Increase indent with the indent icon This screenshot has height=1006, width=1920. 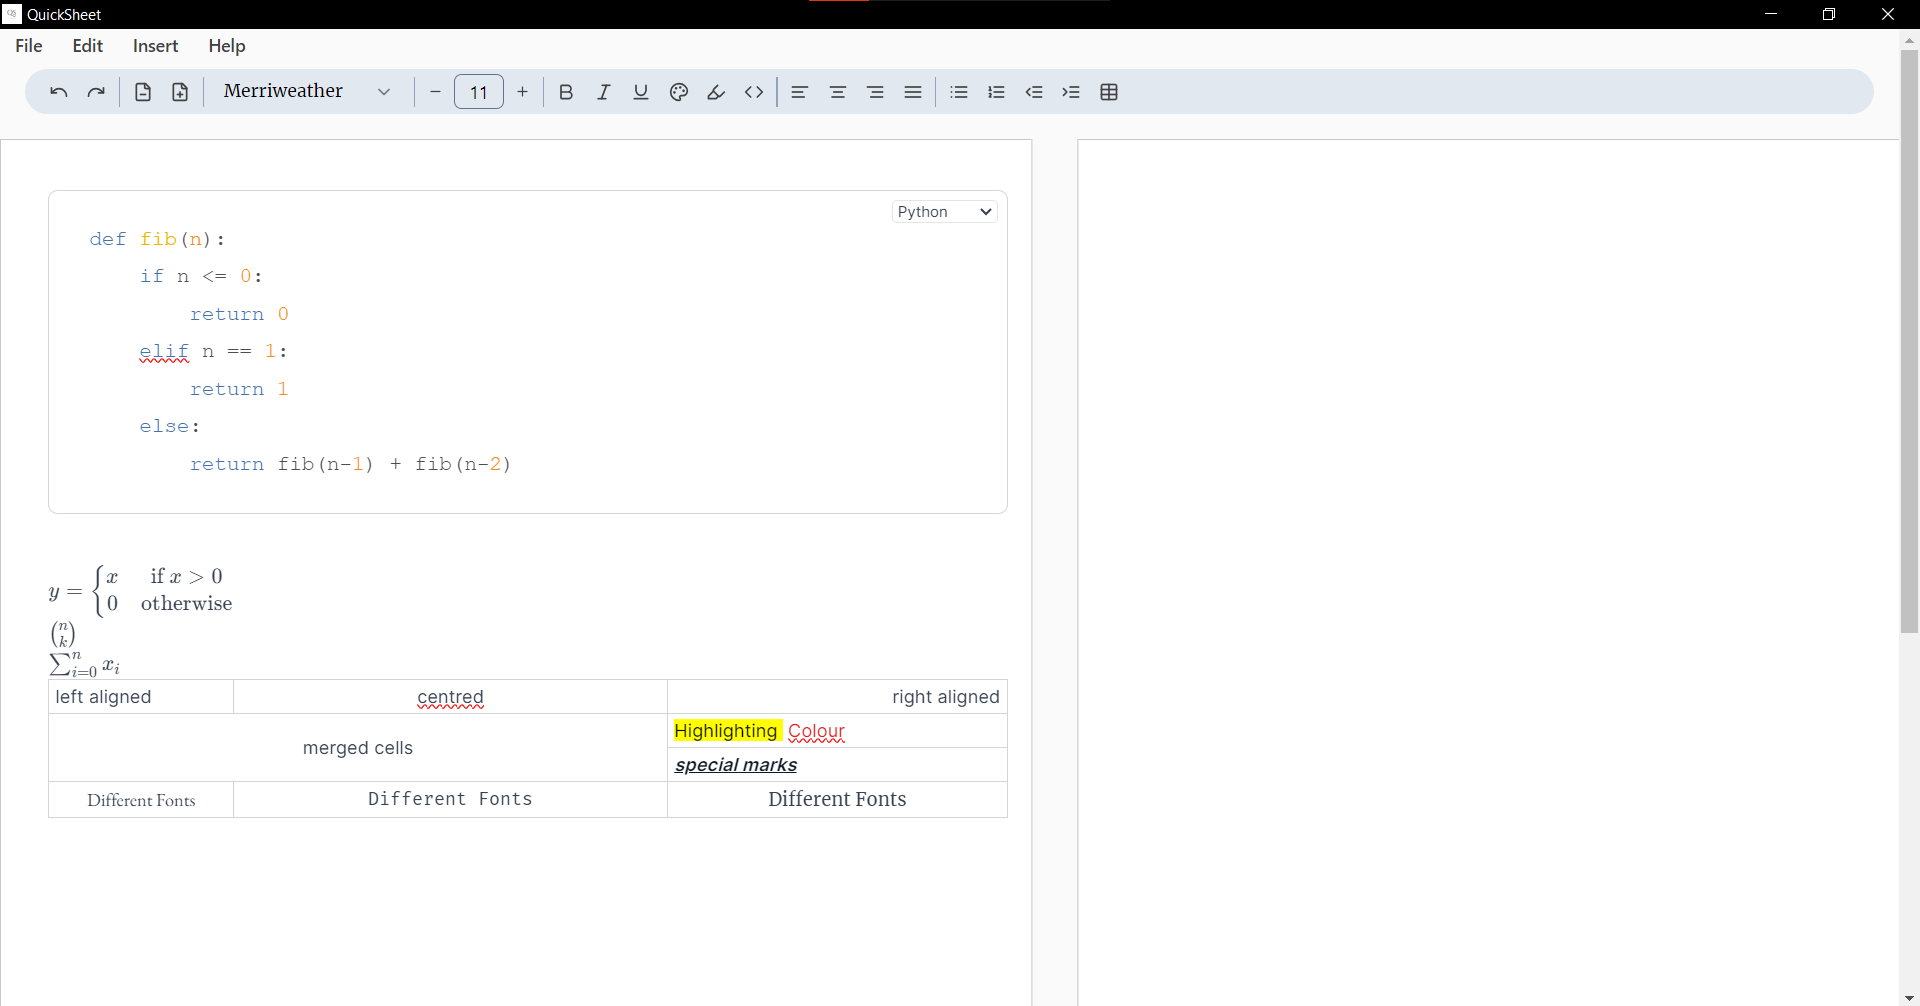(x=1071, y=92)
